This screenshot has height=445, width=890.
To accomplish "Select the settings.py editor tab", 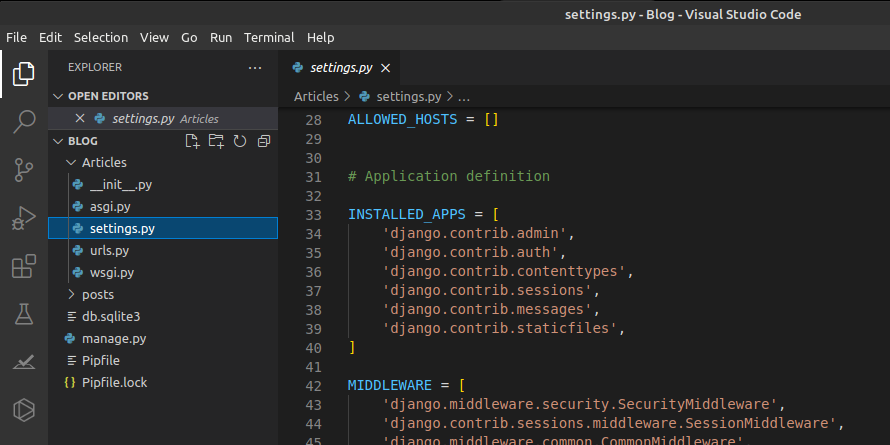I will point(339,68).
